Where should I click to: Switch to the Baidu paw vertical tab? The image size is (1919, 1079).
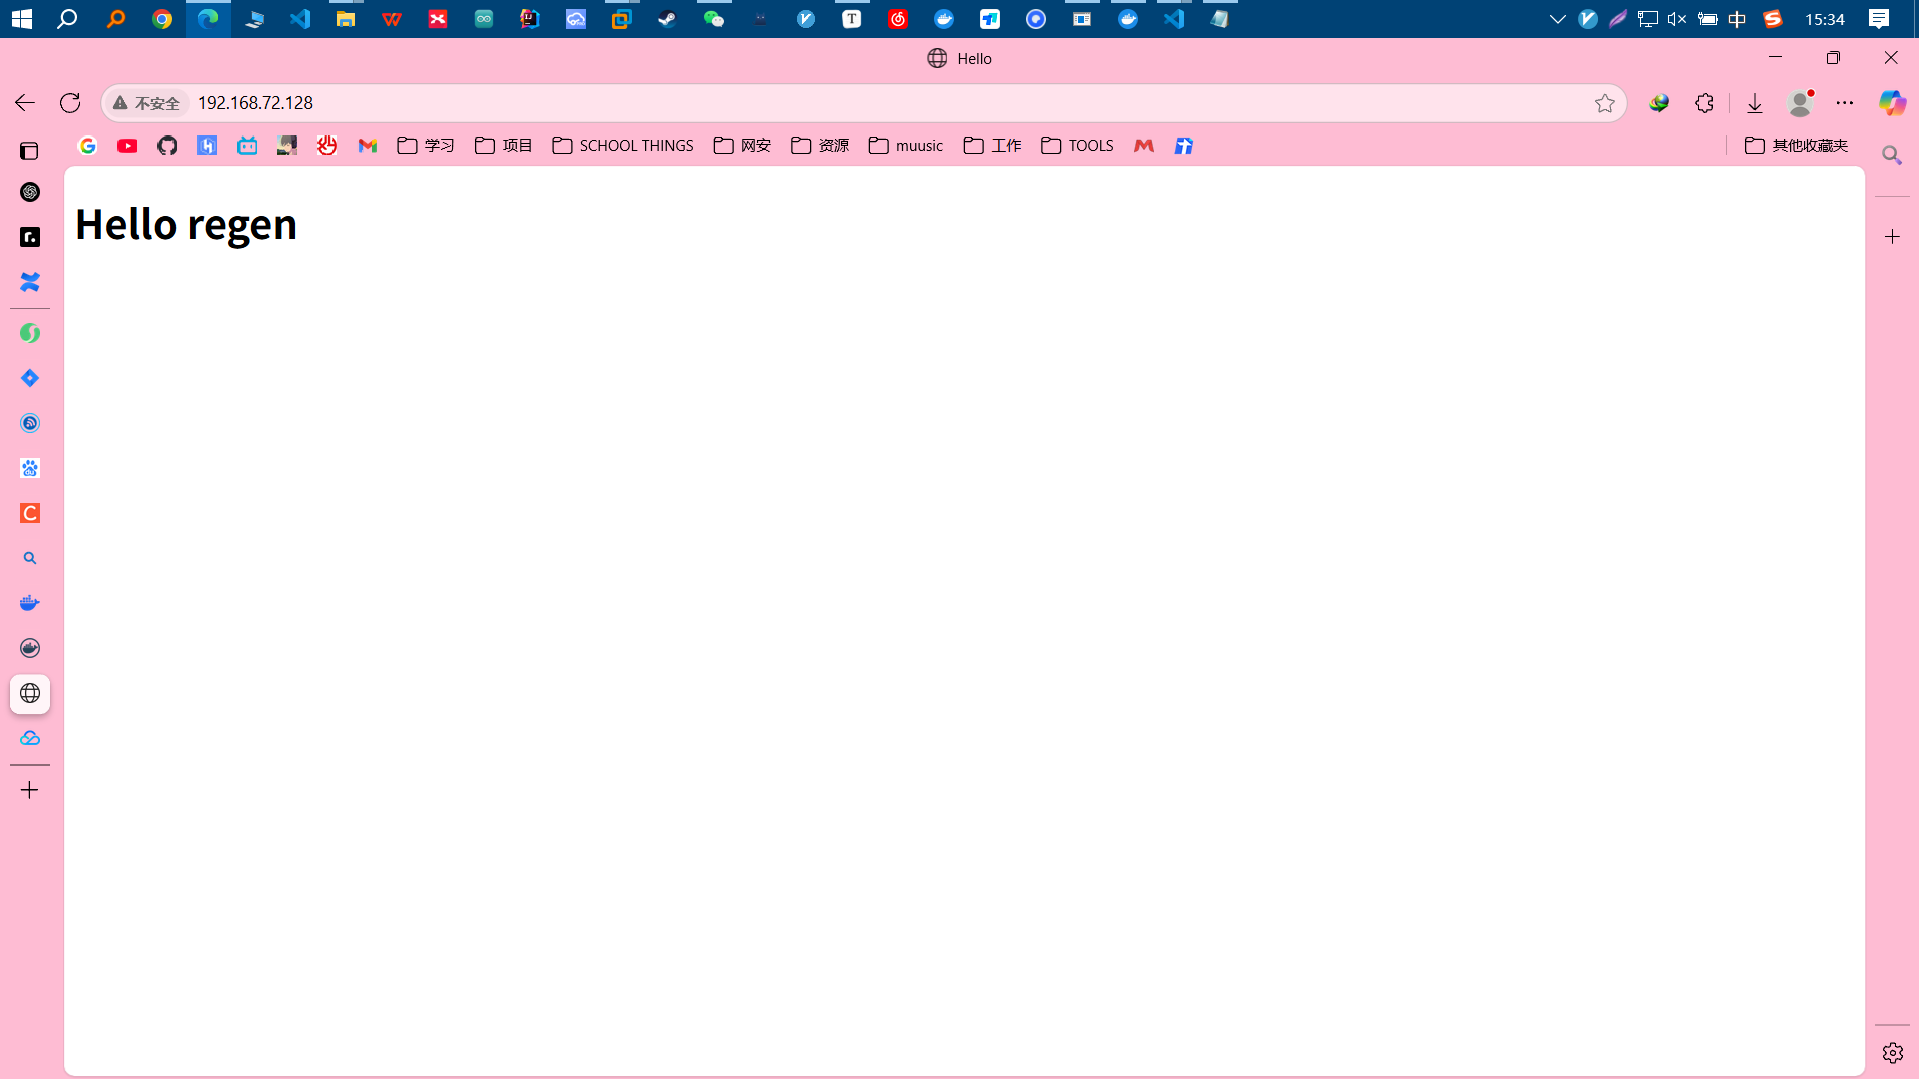click(x=30, y=468)
